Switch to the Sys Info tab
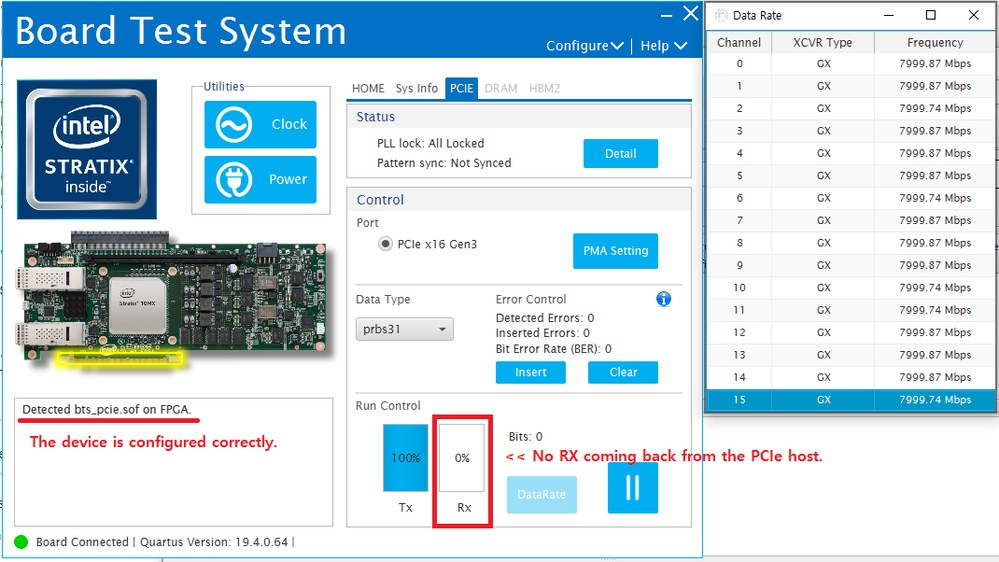This screenshot has width=999, height=562. (x=417, y=89)
